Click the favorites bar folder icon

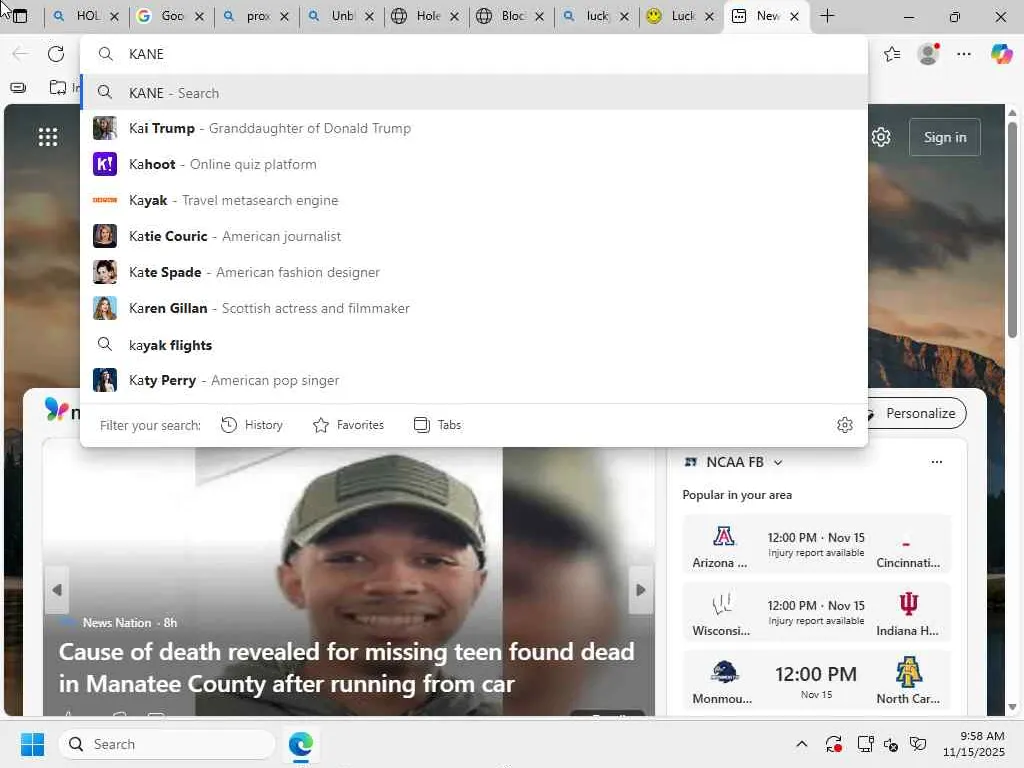click(58, 87)
